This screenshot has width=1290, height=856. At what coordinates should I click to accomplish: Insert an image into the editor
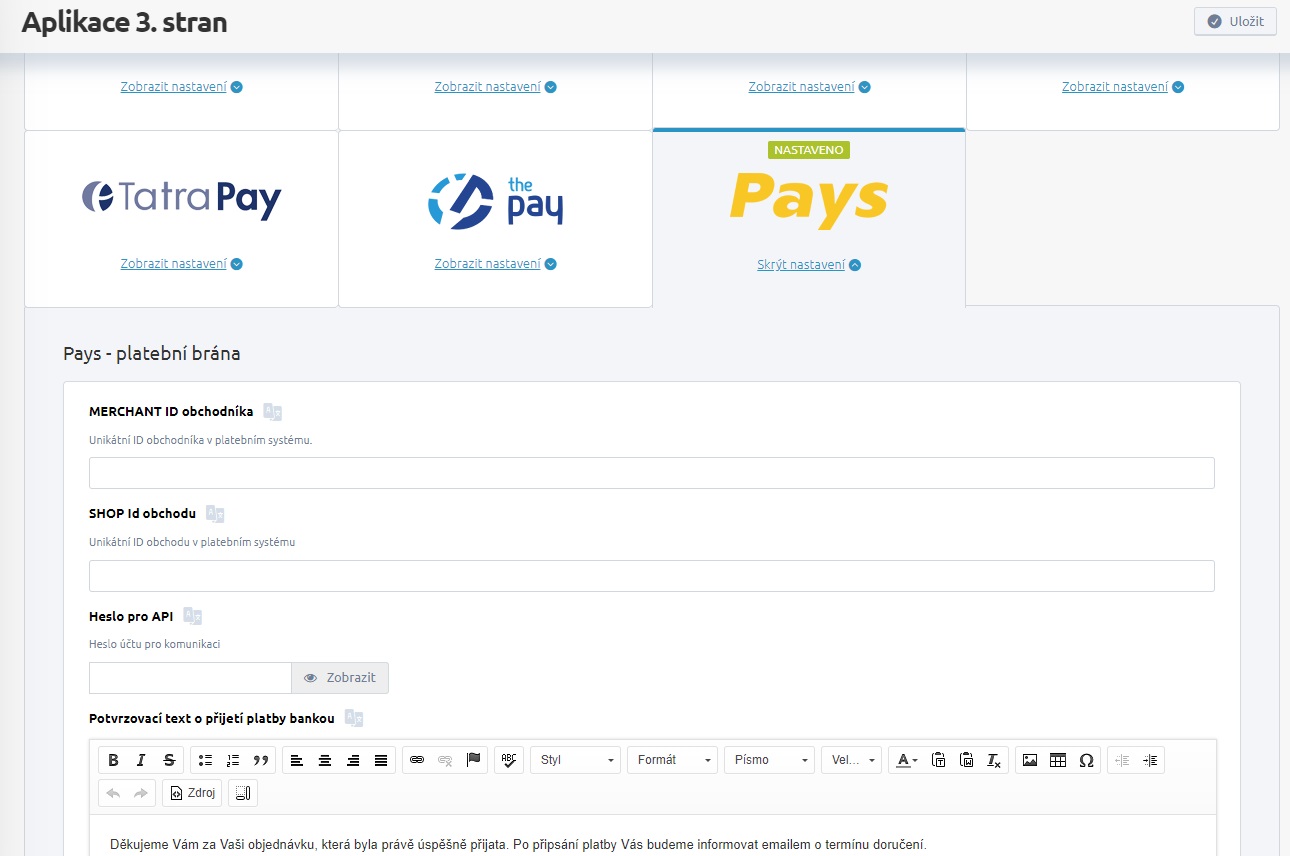click(1030, 760)
